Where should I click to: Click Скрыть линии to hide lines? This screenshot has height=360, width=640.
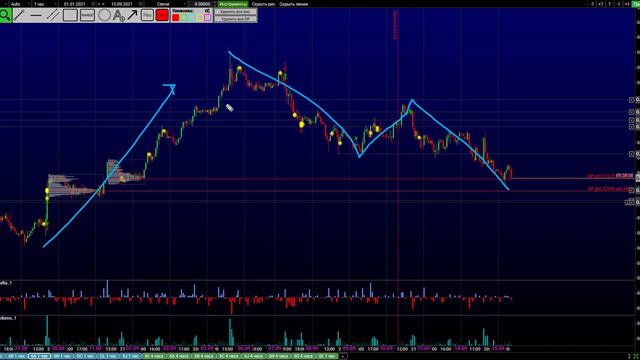[294, 4]
